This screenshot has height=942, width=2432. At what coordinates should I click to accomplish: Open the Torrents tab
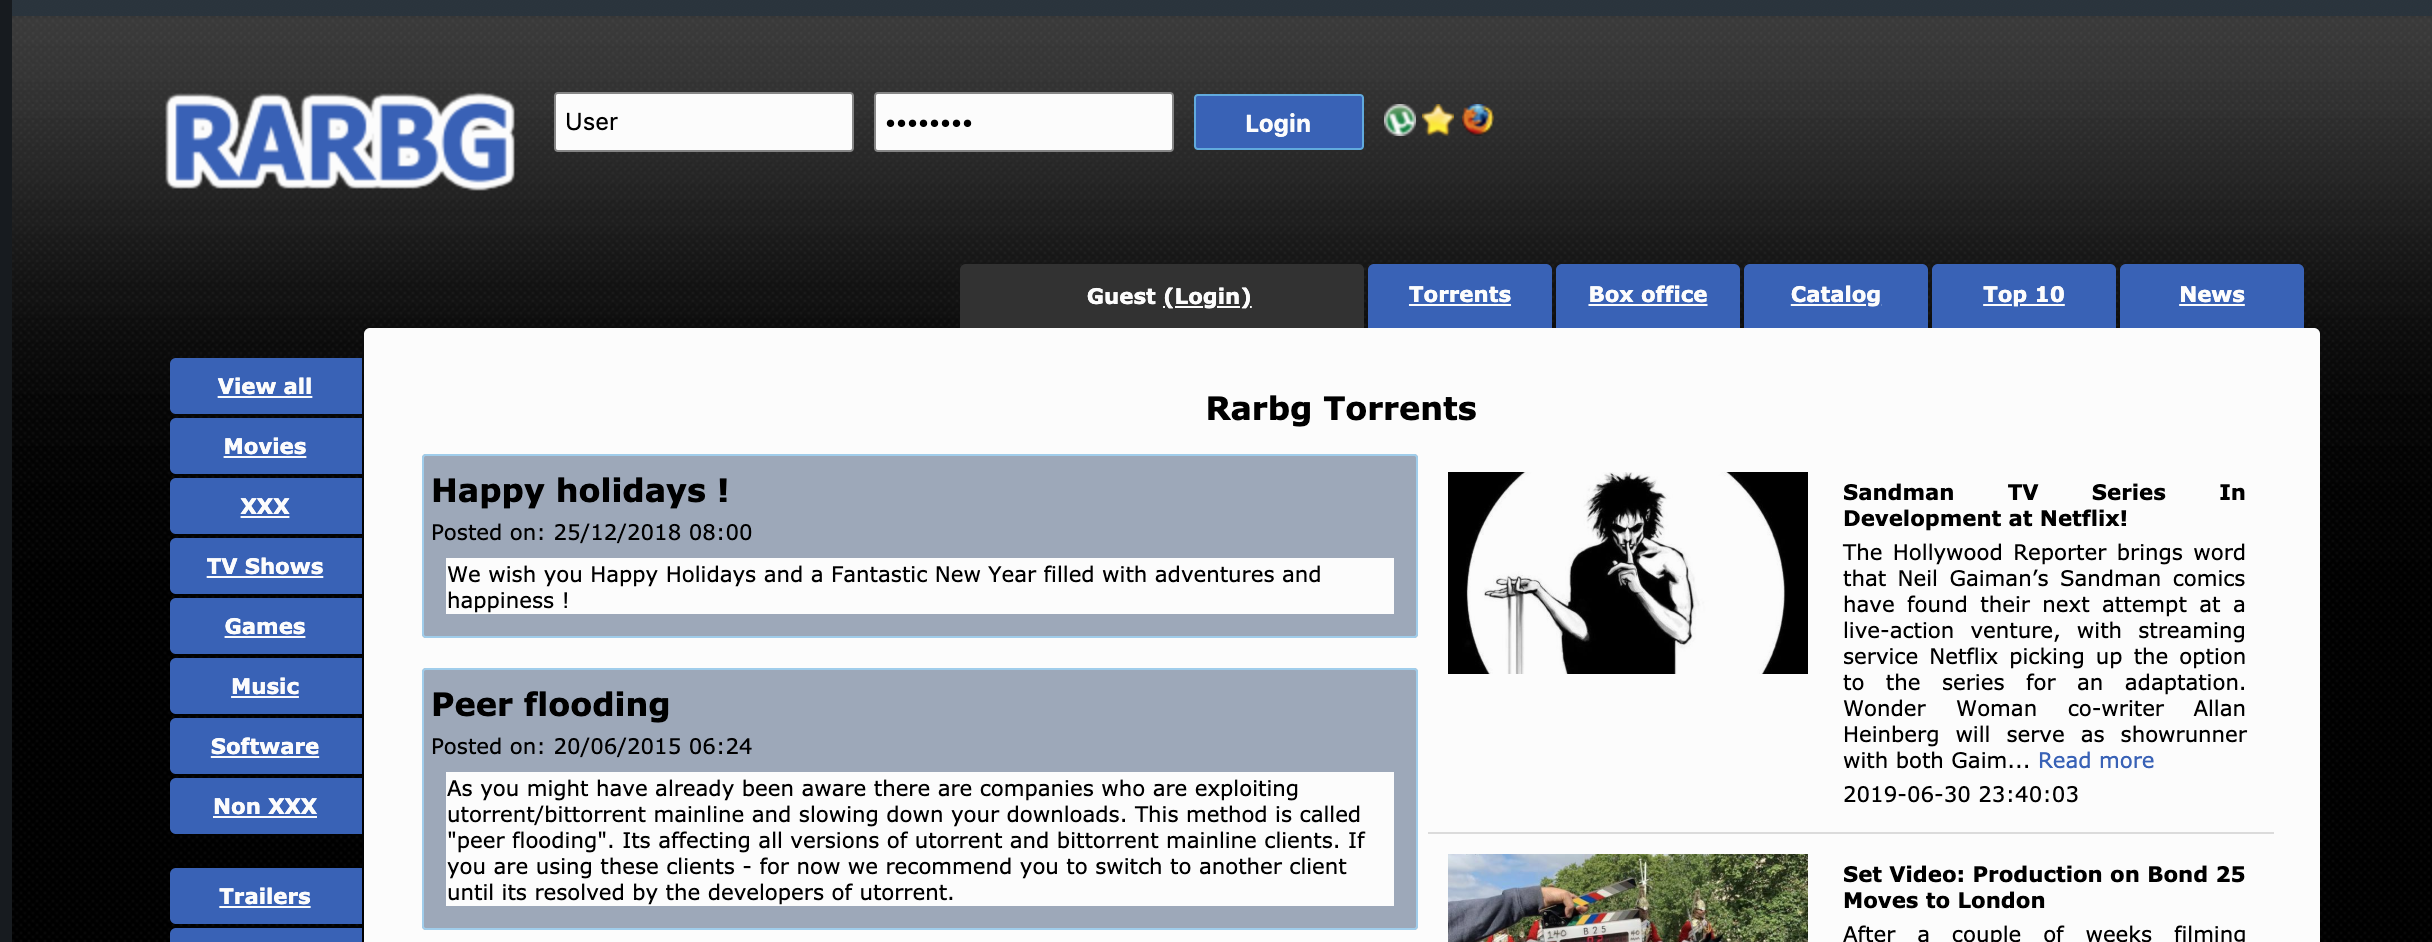1460,295
